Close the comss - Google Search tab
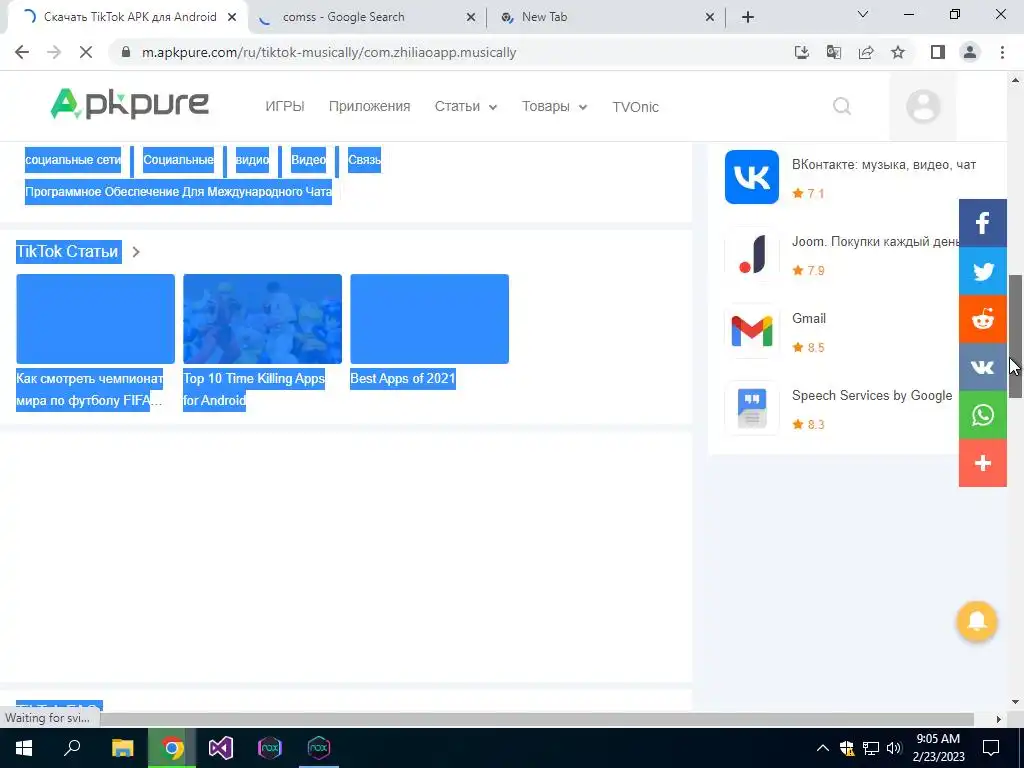The height and width of the screenshot is (768, 1024). (471, 18)
